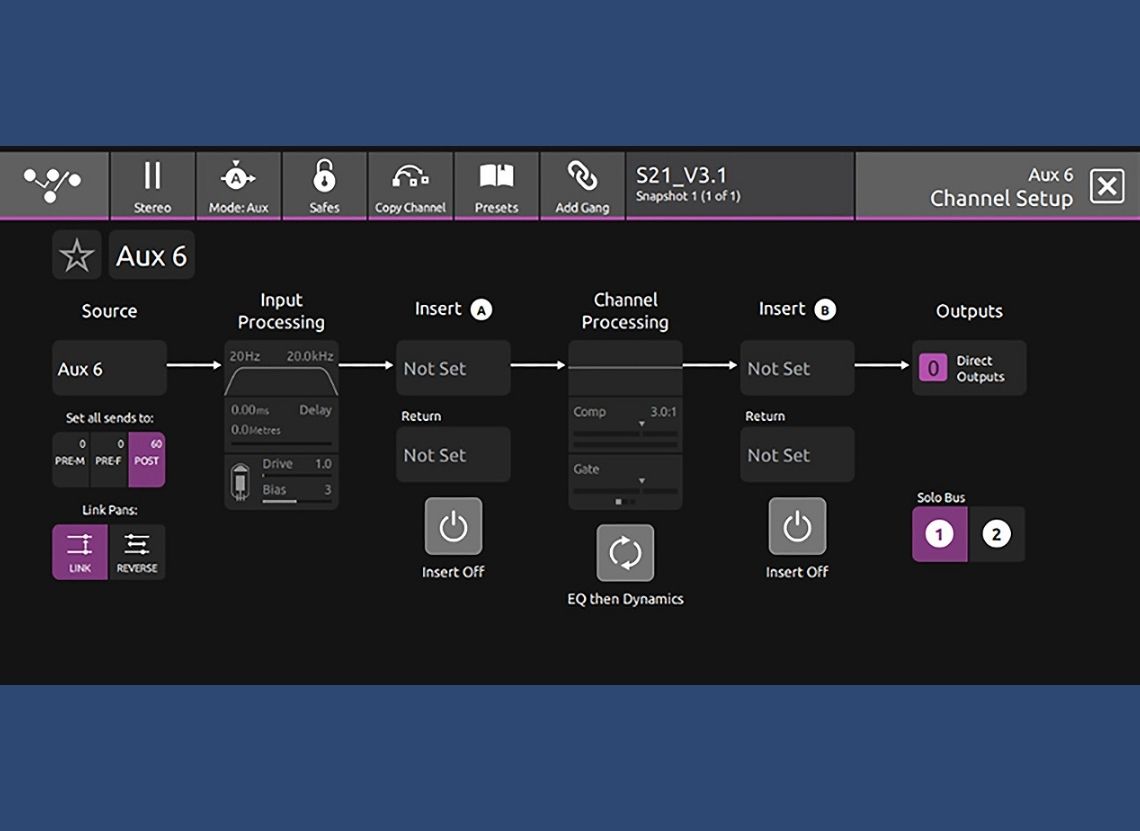Viewport: 1140px width, 831px height.
Task: Open the Source Aux 6 selector
Action: click(x=109, y=368)
